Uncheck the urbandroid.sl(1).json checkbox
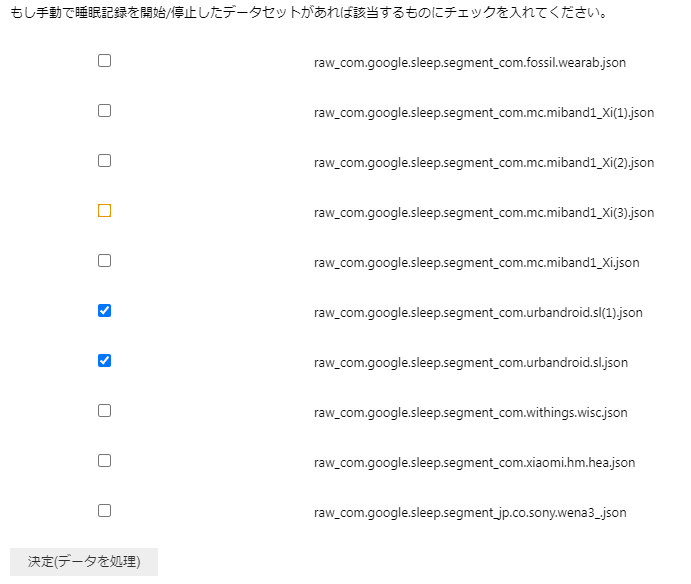 point(104,311)
